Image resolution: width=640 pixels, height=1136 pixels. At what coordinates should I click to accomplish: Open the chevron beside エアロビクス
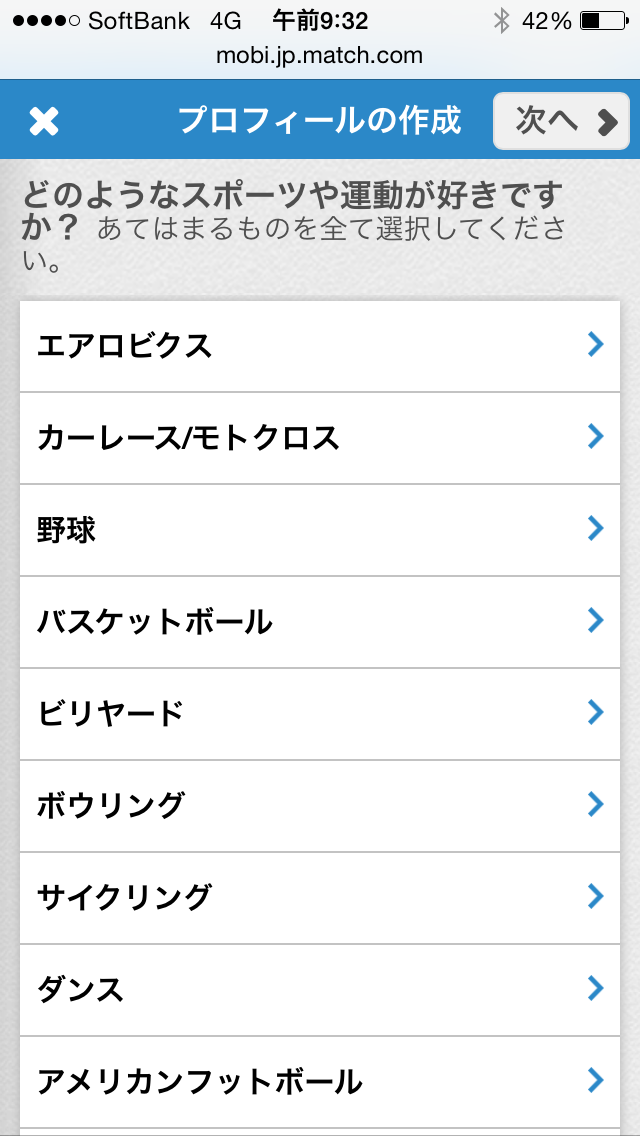point(596,345)
